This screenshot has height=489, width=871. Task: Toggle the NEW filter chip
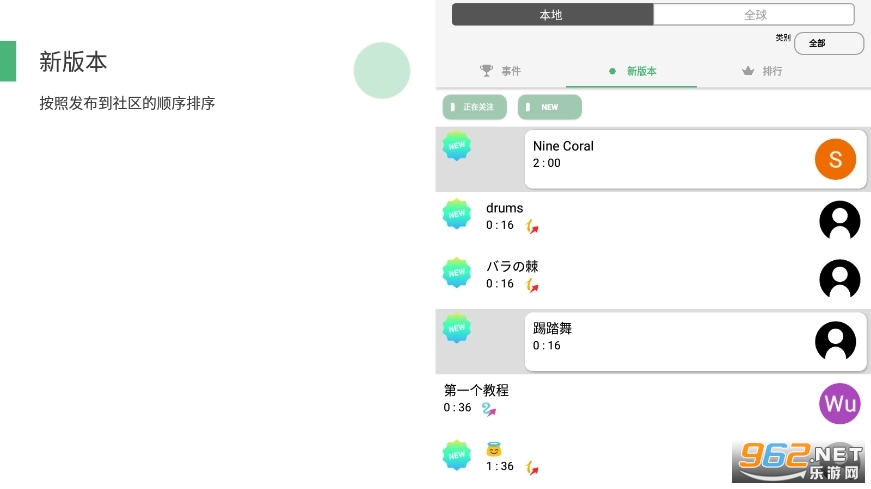tap(549, 107)
